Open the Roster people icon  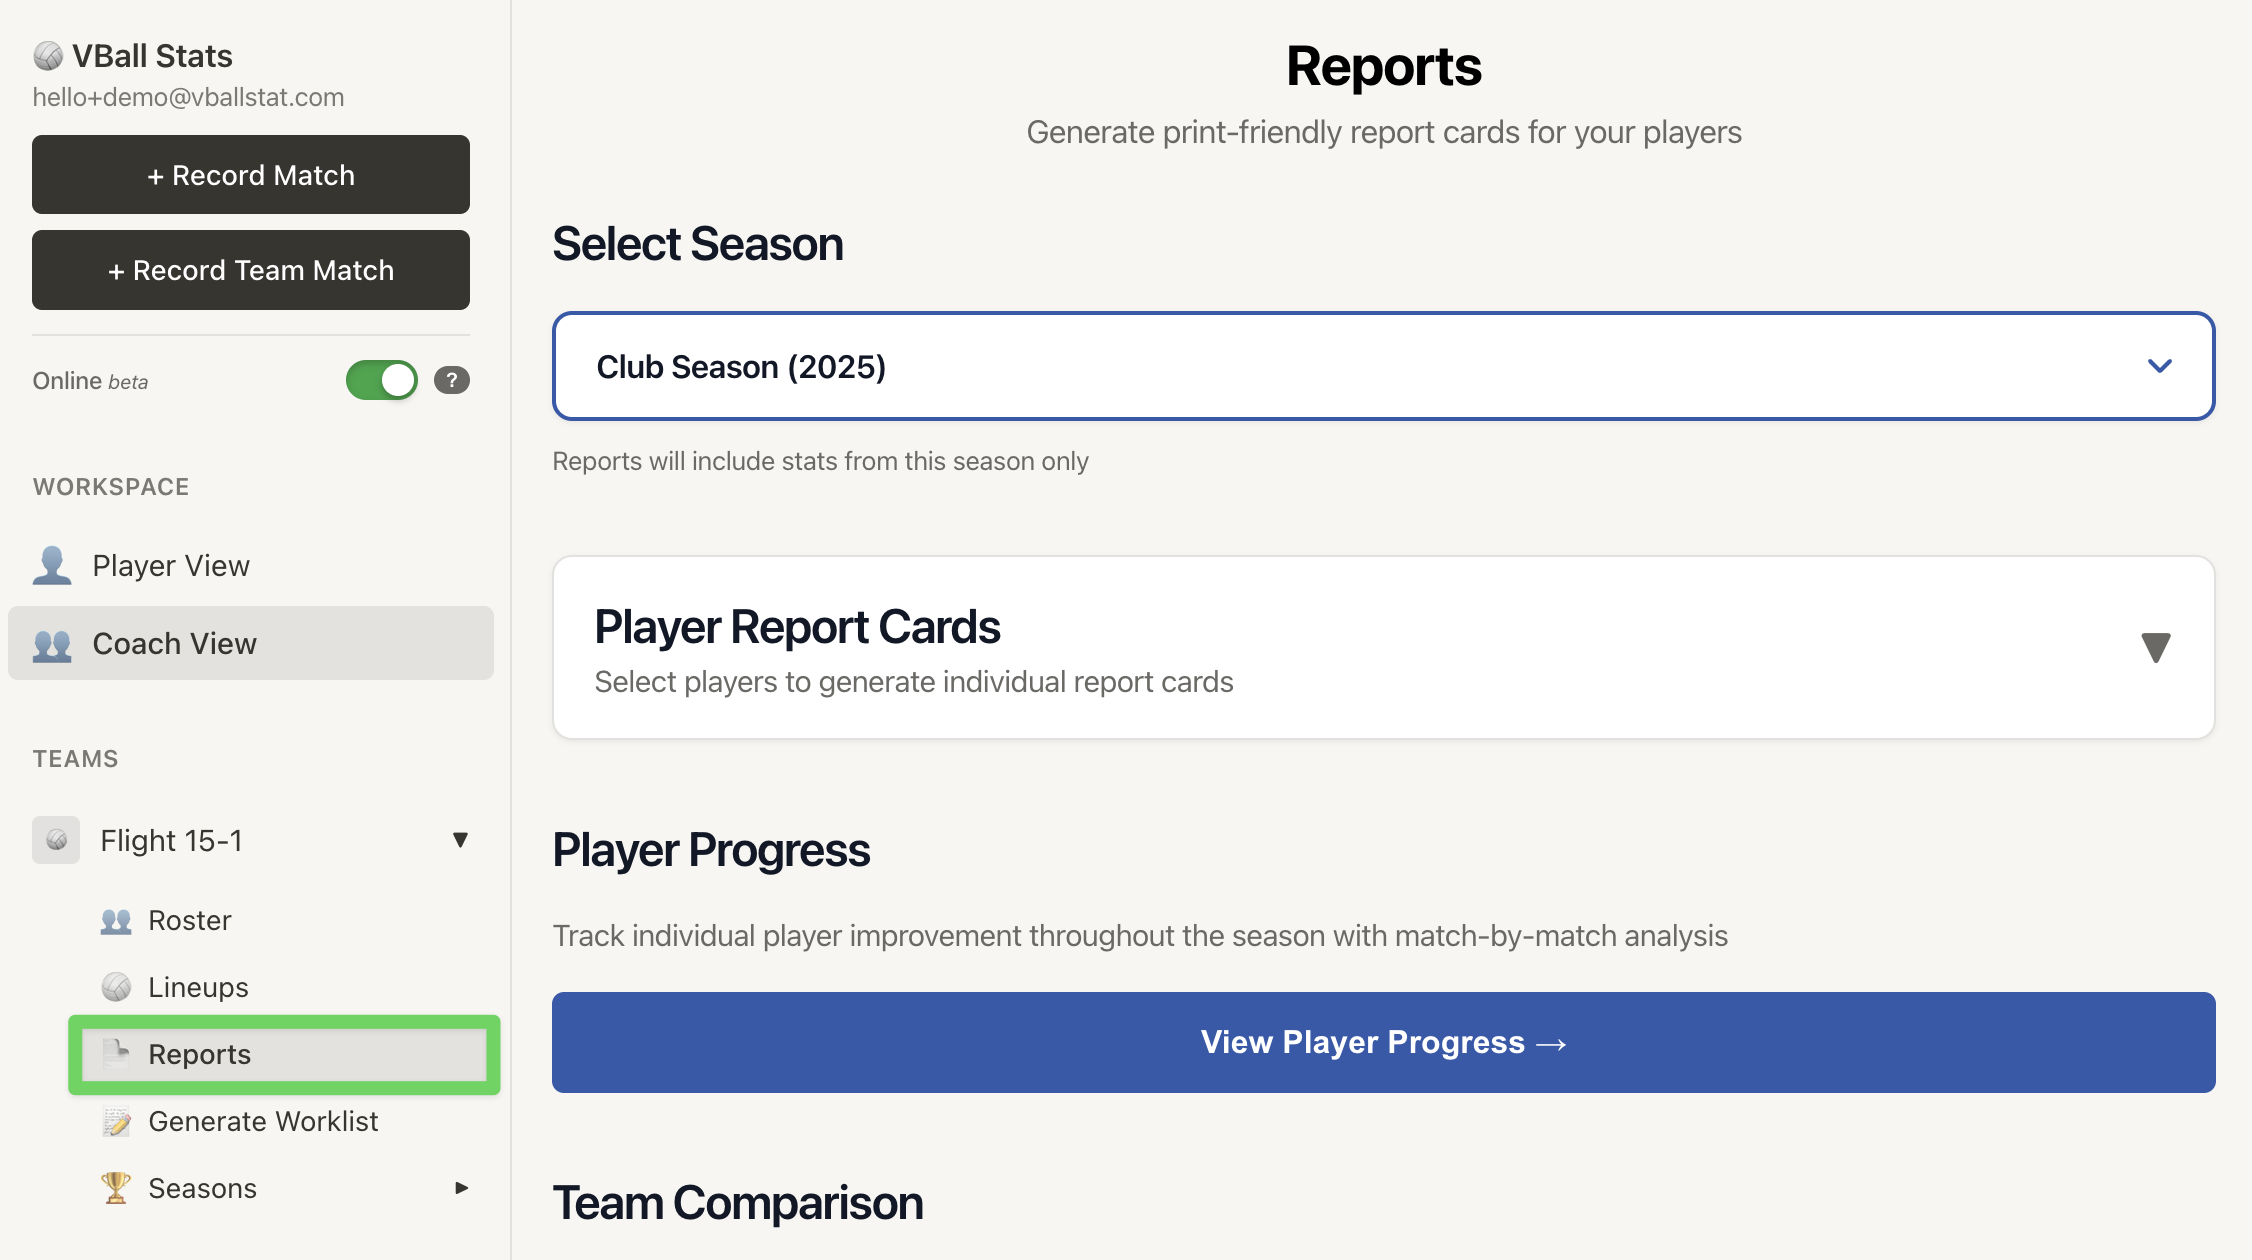click(116, 920)
